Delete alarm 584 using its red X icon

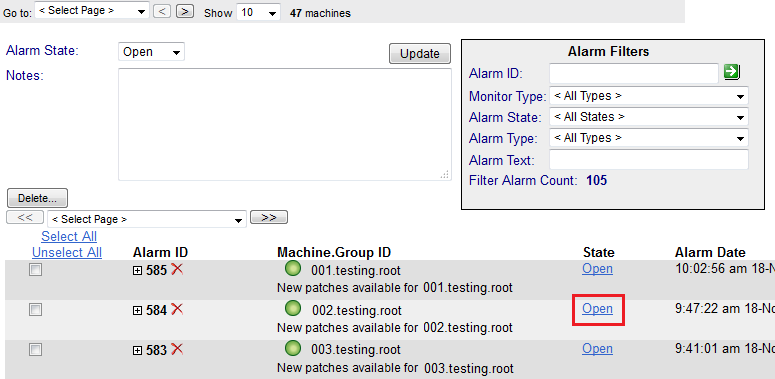click(x=177, y=310)
